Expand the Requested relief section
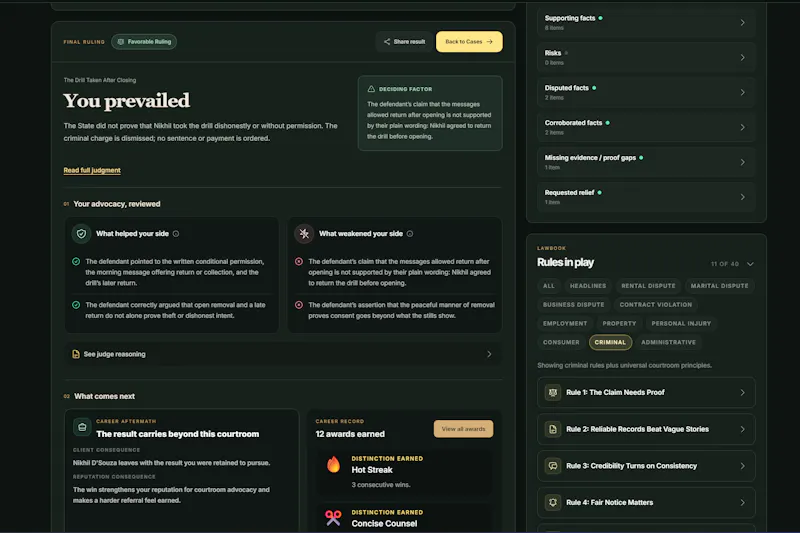This screenshot has height=533, width=800. [646, 197]
